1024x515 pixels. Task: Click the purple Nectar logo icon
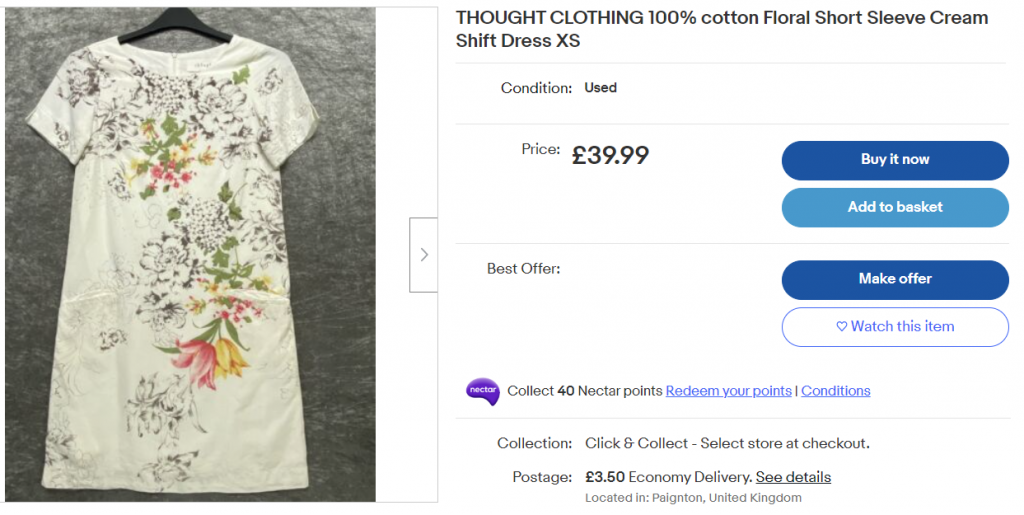coord(482,391)
